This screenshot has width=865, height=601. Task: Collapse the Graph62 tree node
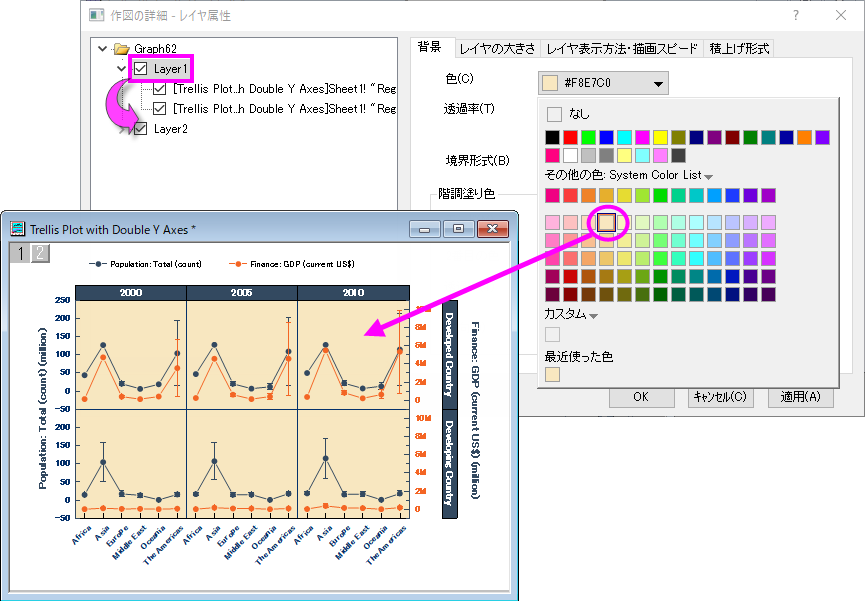[x=103, y=49]
